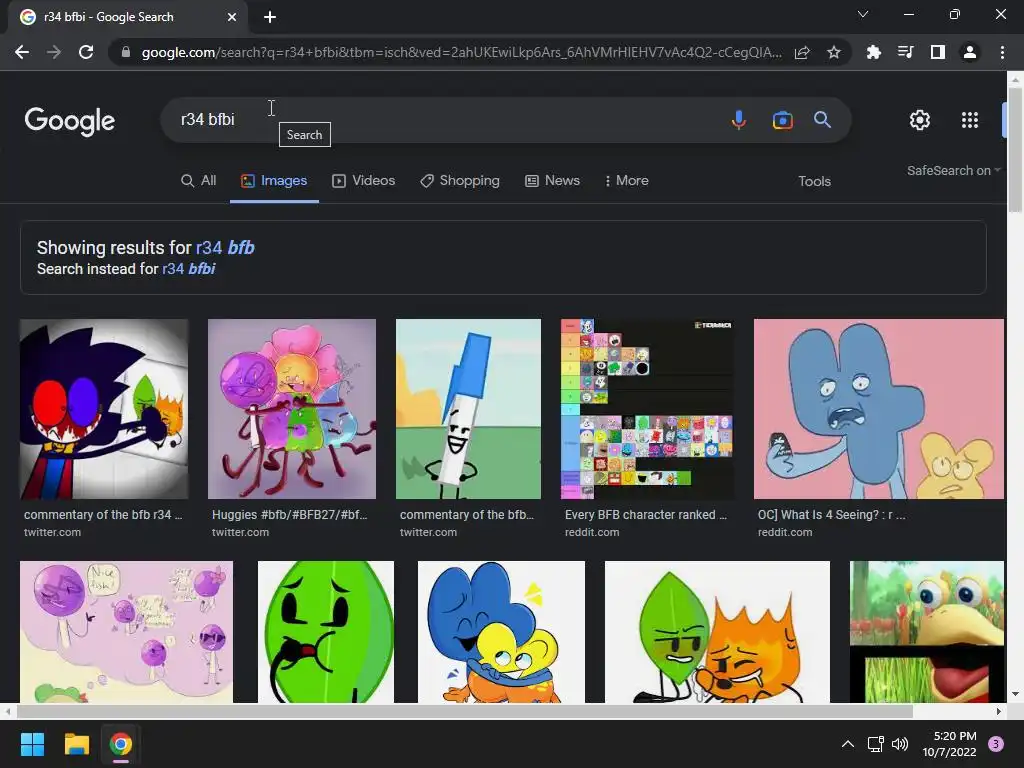Go back to the previous page
The image size is (1024, 768).
(22, 52)
